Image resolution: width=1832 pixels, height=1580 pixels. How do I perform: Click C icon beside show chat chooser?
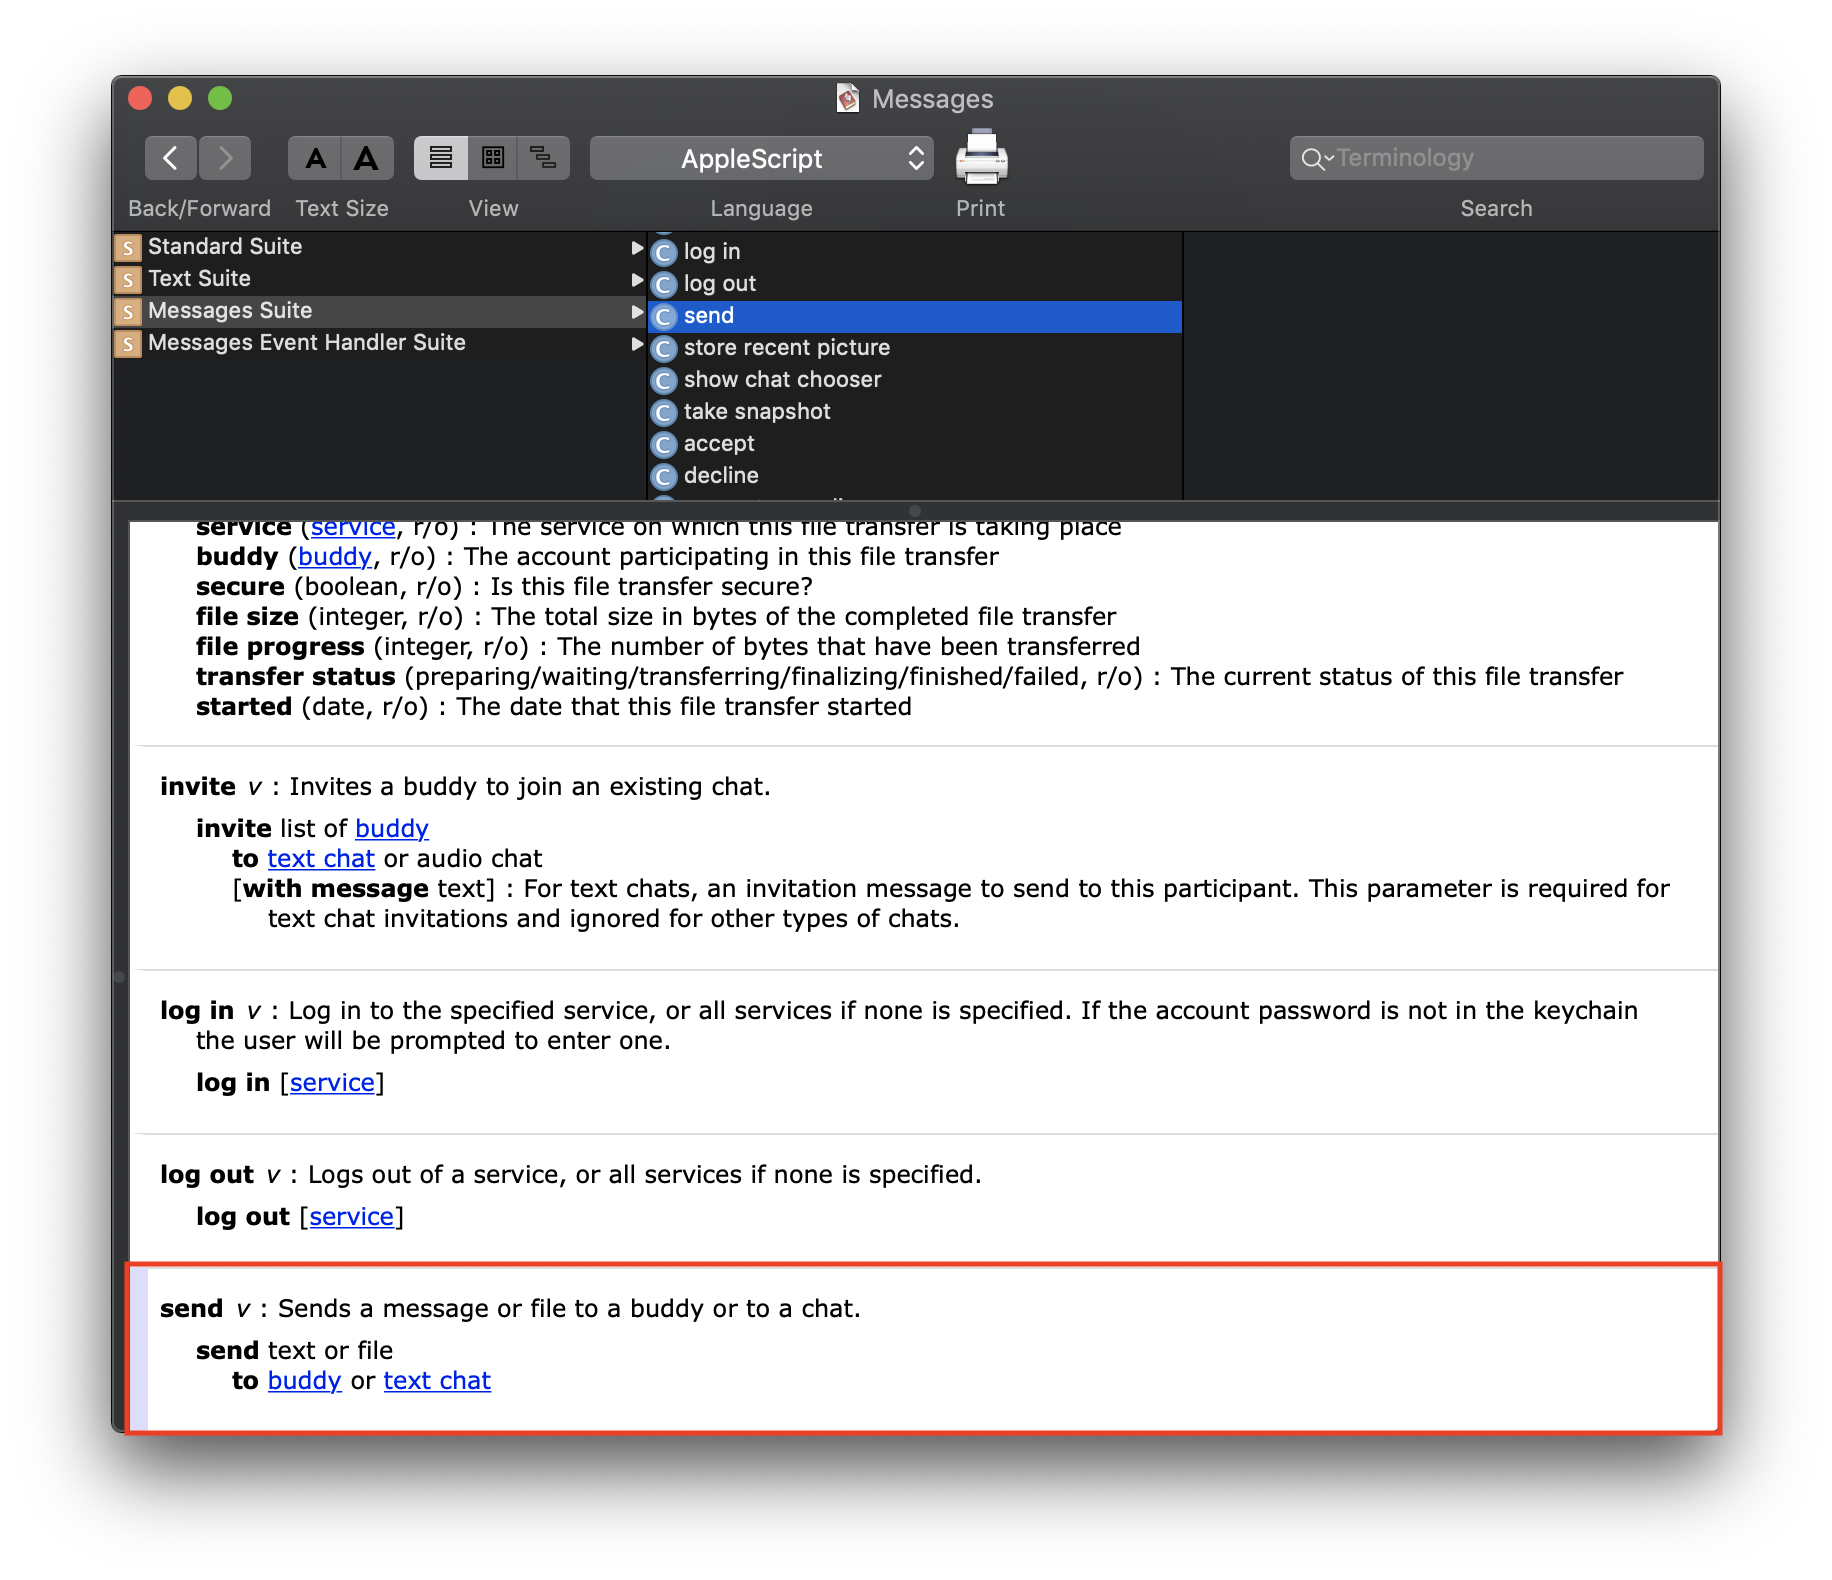(x=664, y=380)
